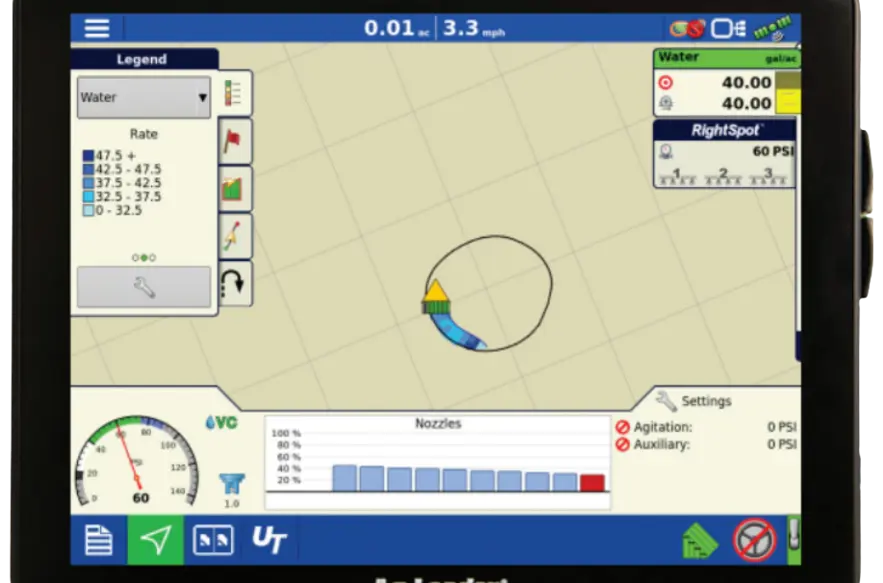
Task: Select the guidance line tool icon
Action: coord(235,237)
